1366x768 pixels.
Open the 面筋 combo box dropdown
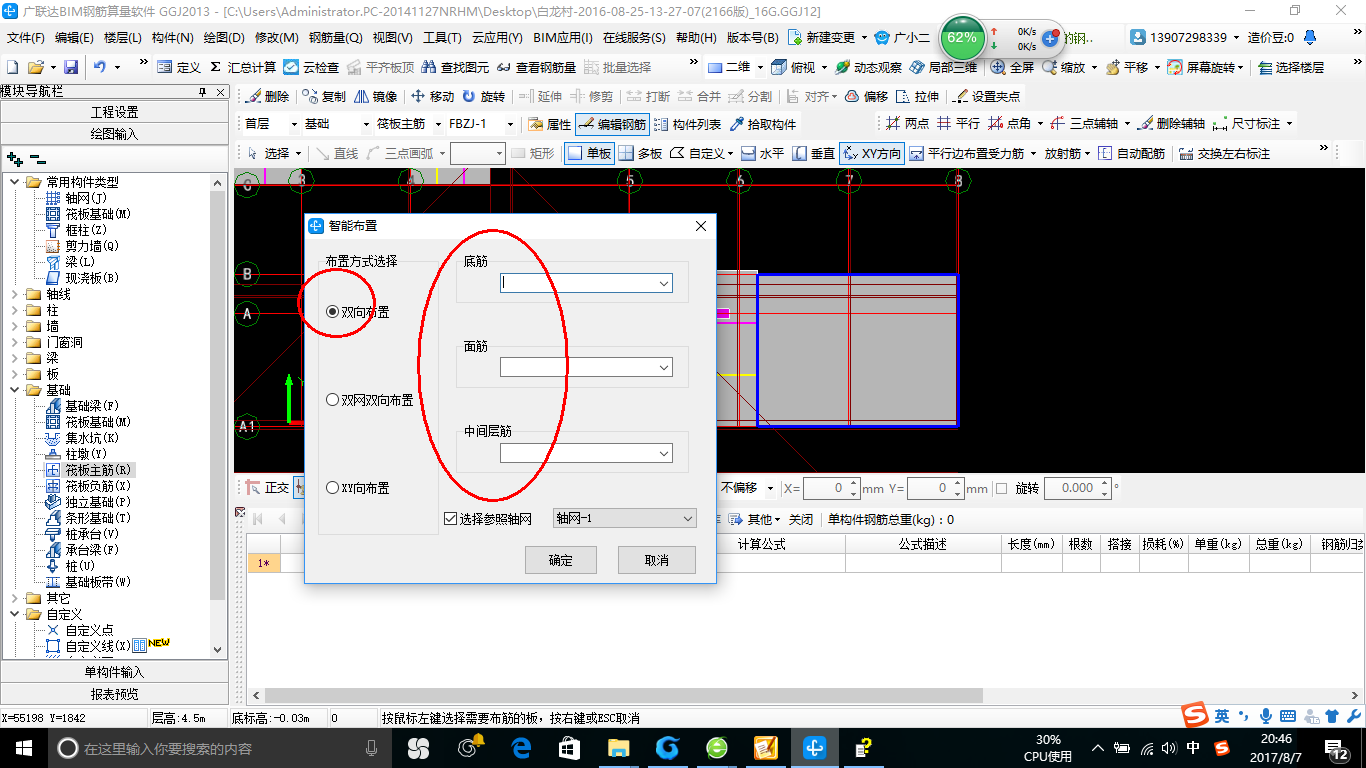click(664, 368)
